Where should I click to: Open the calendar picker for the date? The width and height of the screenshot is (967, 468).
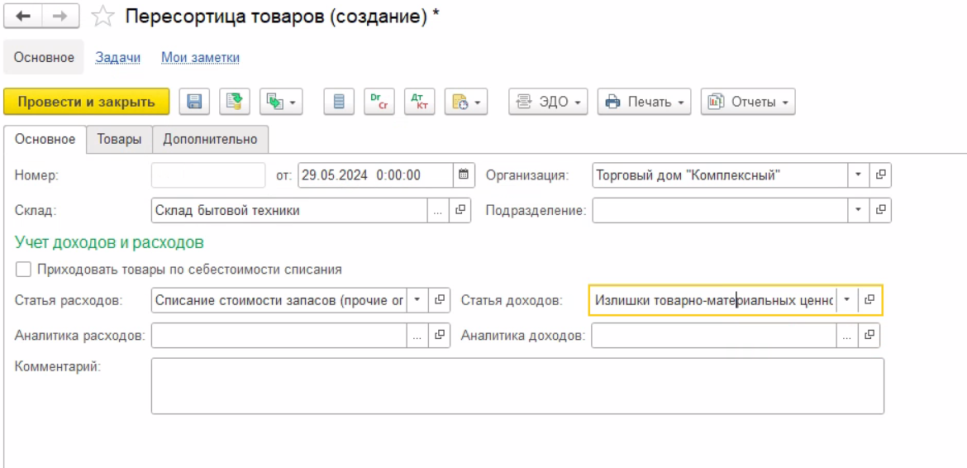click(464, 175)
